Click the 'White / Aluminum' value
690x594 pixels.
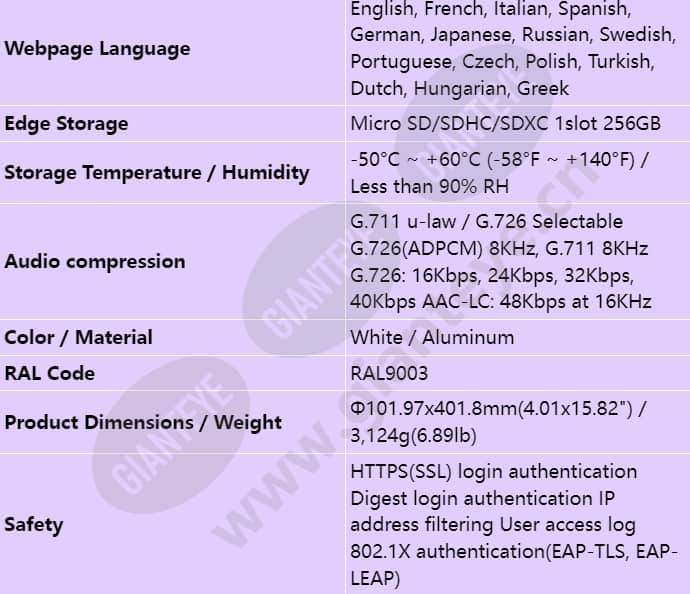tap(432, 337)
